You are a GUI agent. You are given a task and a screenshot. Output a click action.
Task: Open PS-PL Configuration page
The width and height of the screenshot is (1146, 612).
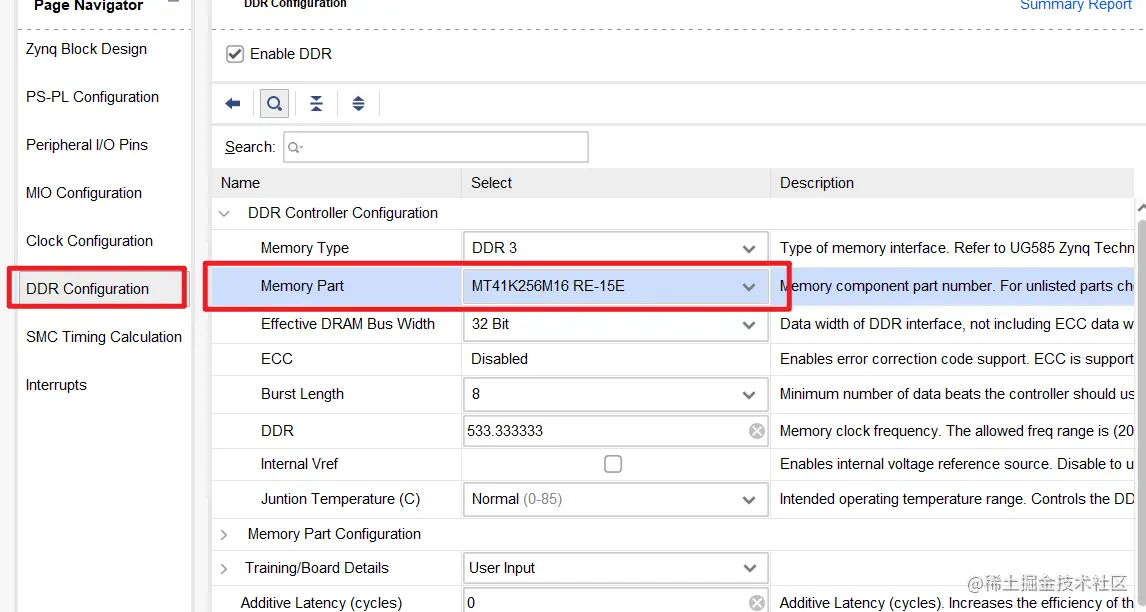pos(92,97)
